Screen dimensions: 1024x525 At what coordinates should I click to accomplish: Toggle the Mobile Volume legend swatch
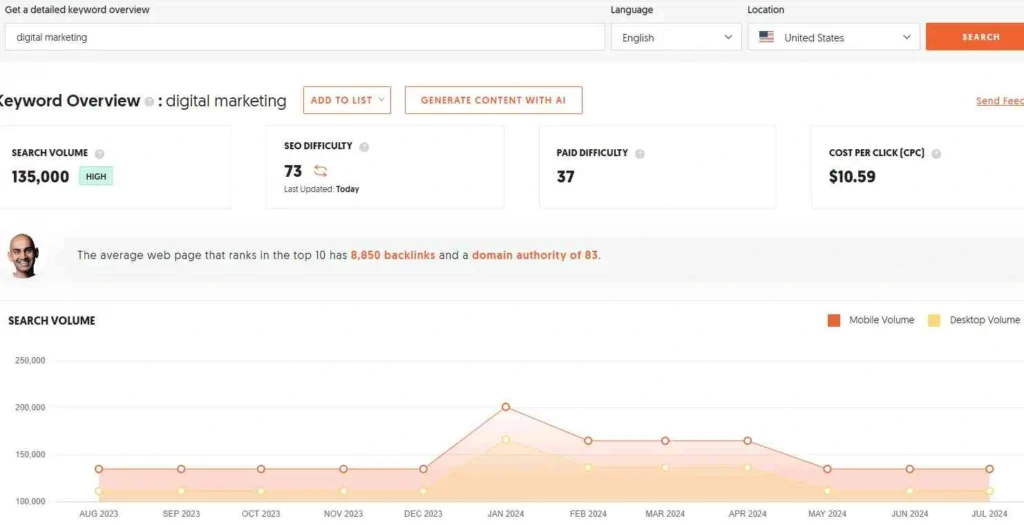[834, 321]
